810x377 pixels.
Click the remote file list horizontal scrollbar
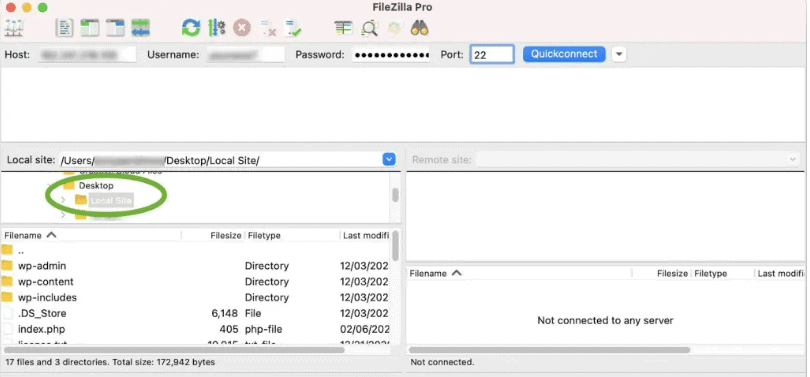(550, 350)
